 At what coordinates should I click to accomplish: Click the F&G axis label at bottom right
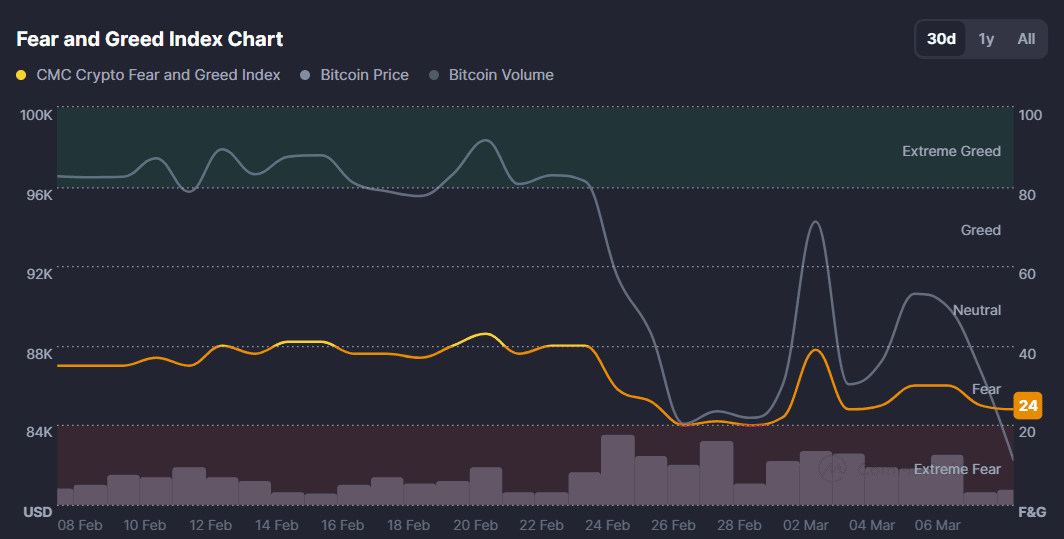click(1031, 512)
